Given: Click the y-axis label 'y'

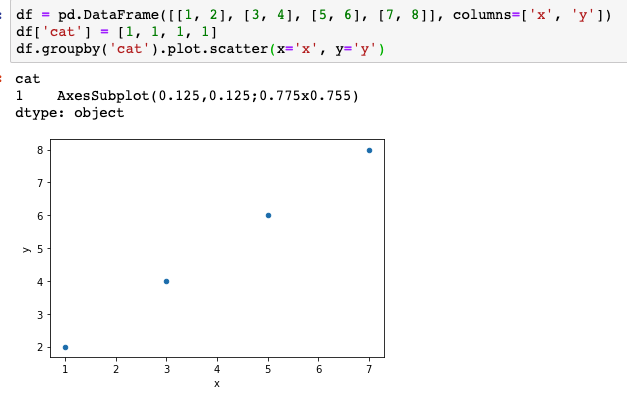Looking at the screenshot, I should (x=26, y=249).
